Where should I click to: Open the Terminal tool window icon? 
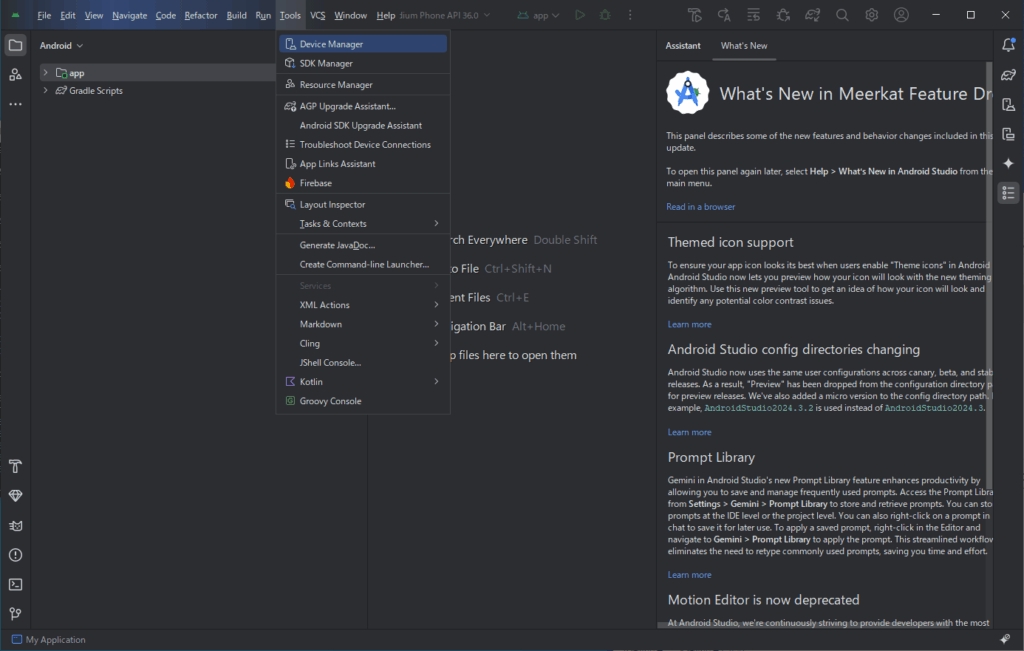tap(16, 584)
